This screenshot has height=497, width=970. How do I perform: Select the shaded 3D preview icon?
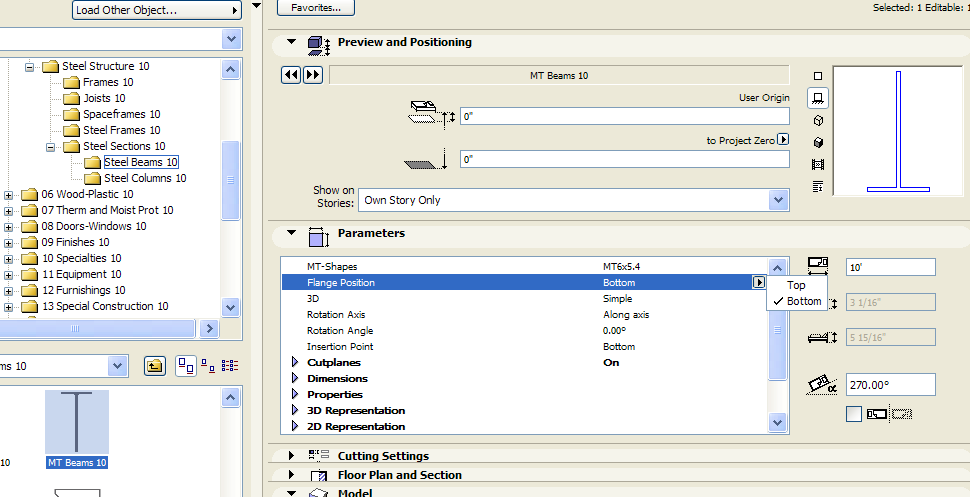[x=818, y=142]
